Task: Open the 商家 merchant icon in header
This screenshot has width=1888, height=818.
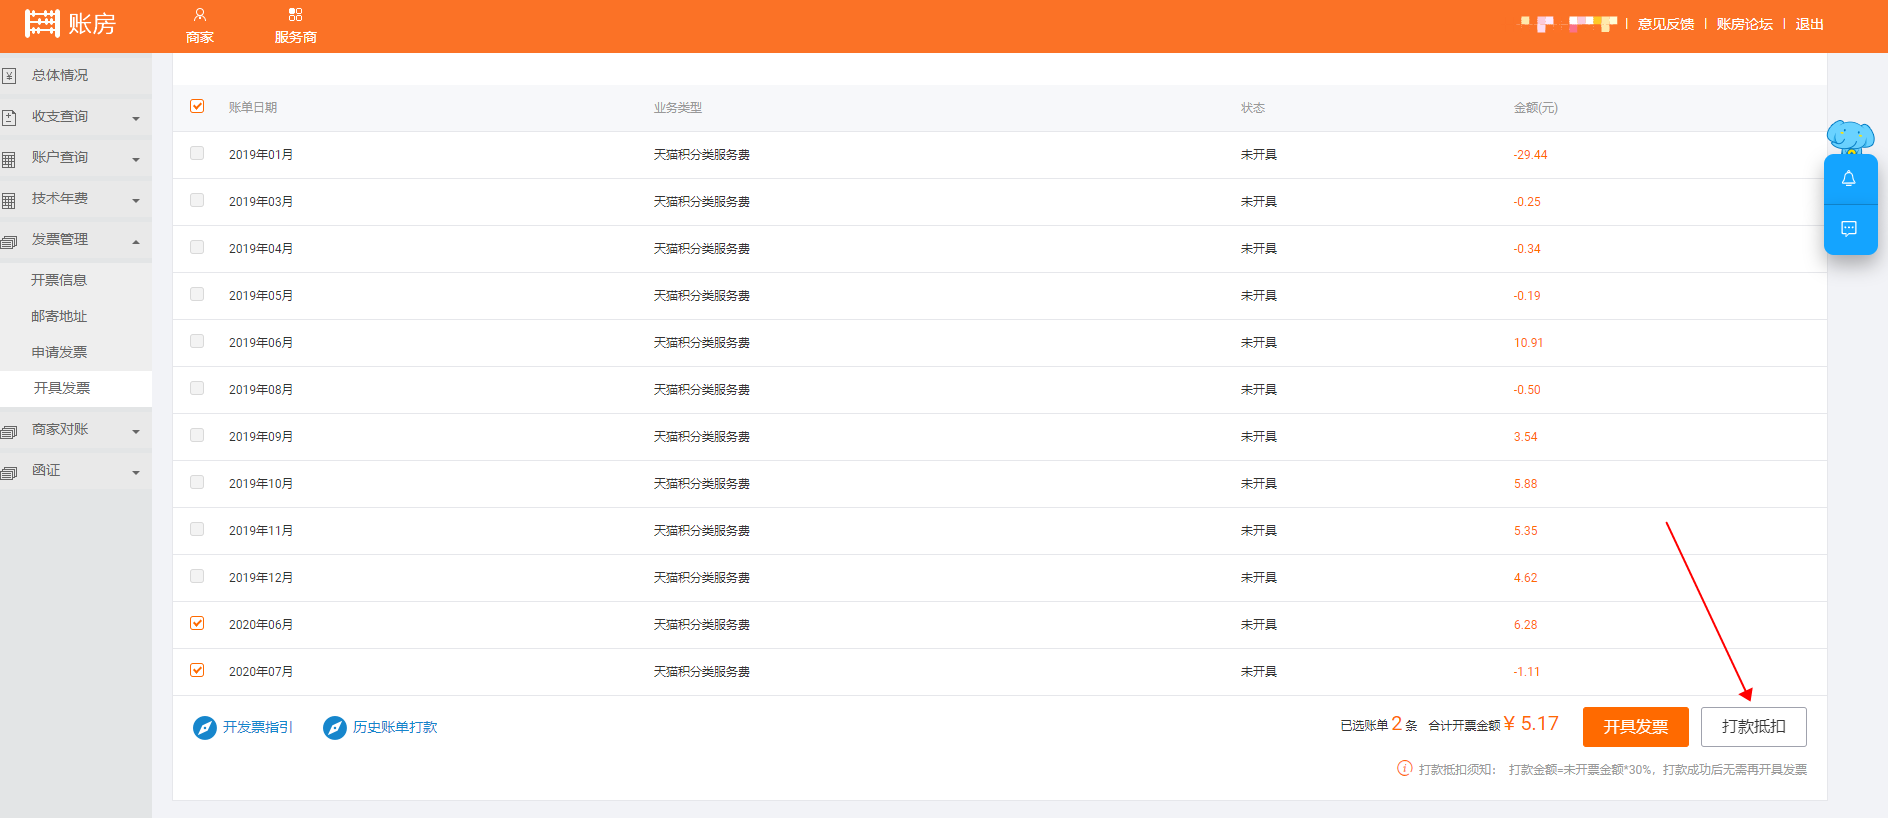Action: (x=200, y=15)
